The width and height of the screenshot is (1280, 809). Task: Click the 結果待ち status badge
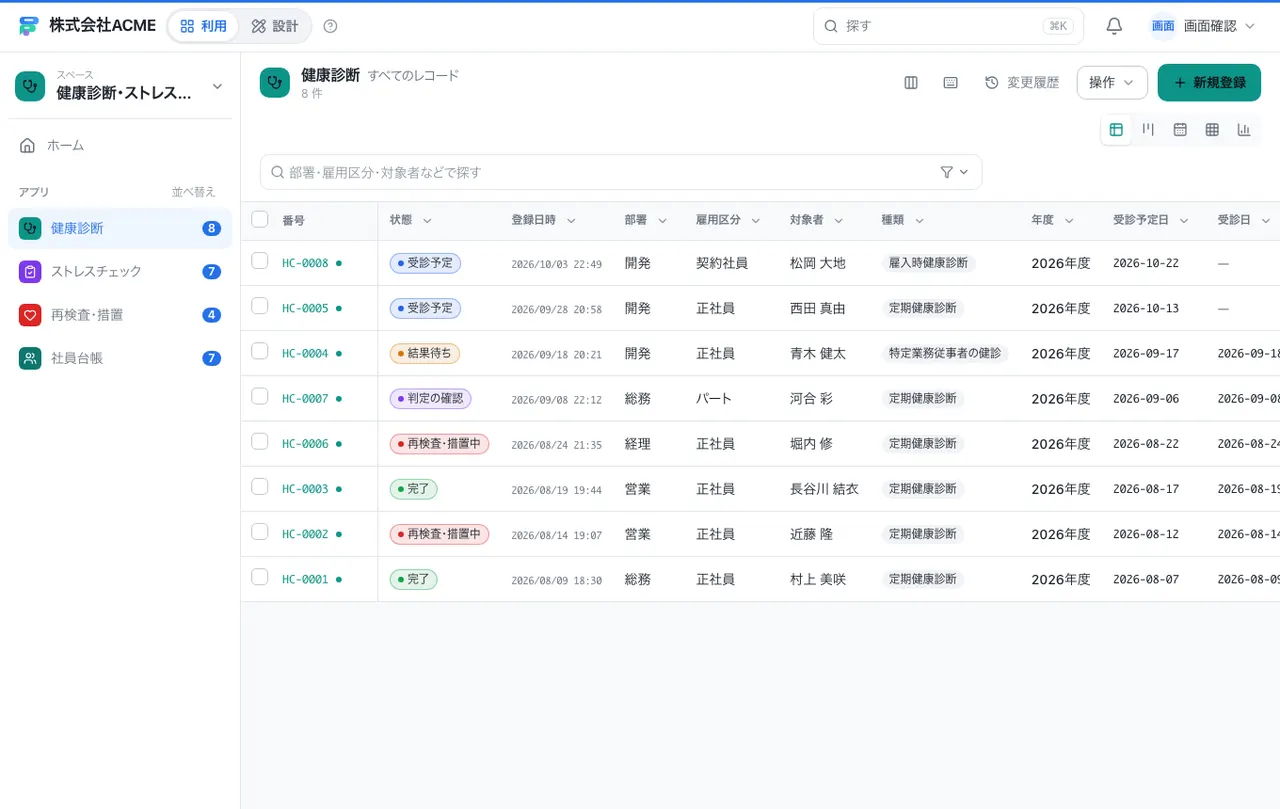425,353
